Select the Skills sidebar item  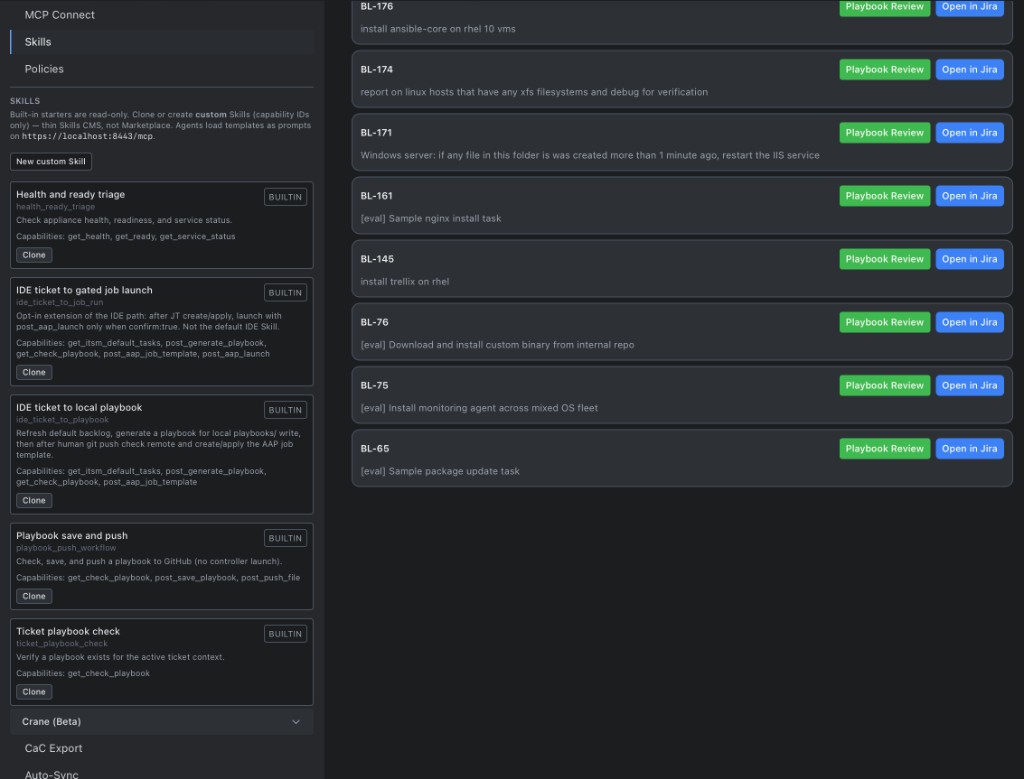[x=161, y=42]
